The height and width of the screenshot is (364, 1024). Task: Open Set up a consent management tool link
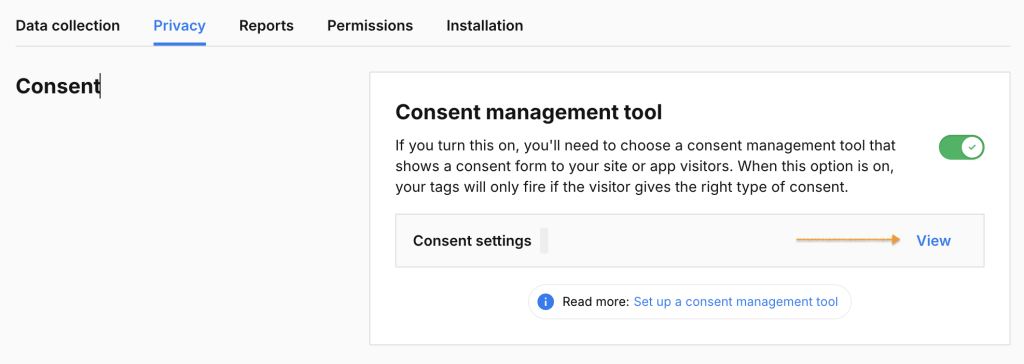736,302
